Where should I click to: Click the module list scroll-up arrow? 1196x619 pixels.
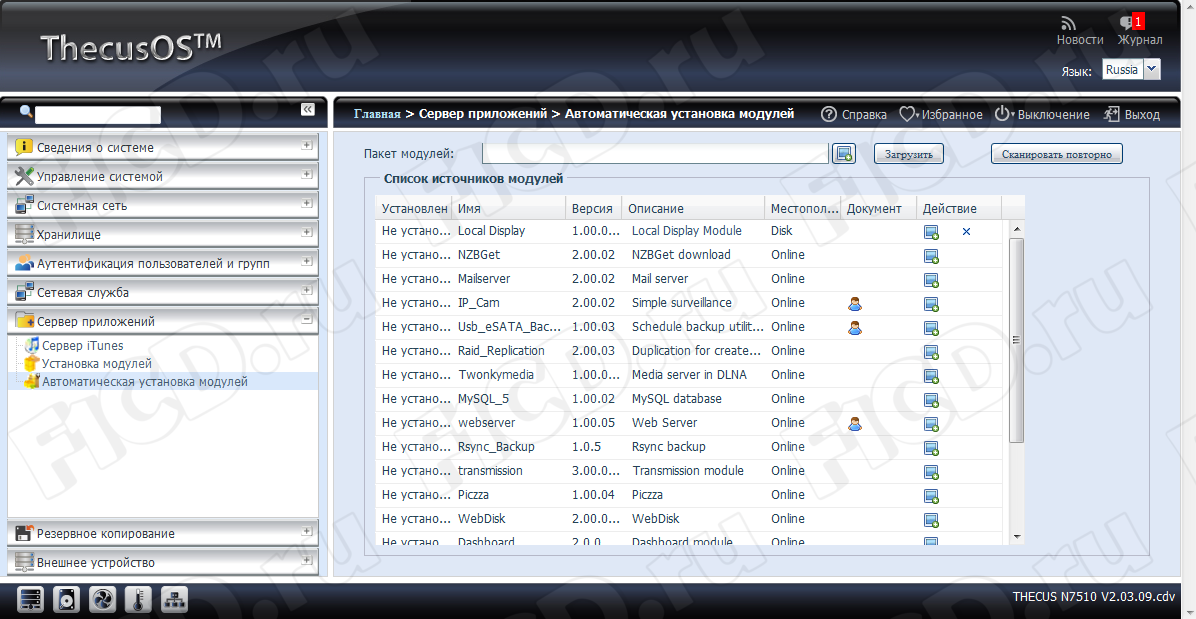point(1016,228)
